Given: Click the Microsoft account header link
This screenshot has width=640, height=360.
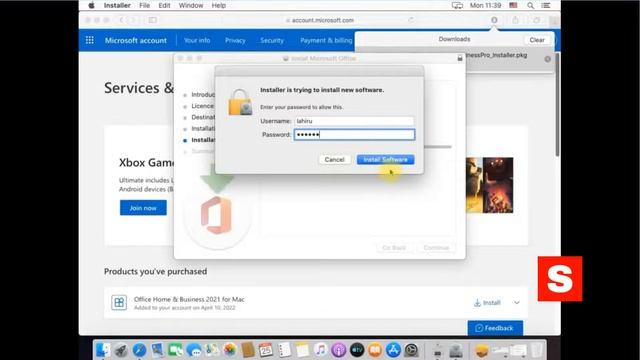Looking at the screenshot, I should pos(136,40).
